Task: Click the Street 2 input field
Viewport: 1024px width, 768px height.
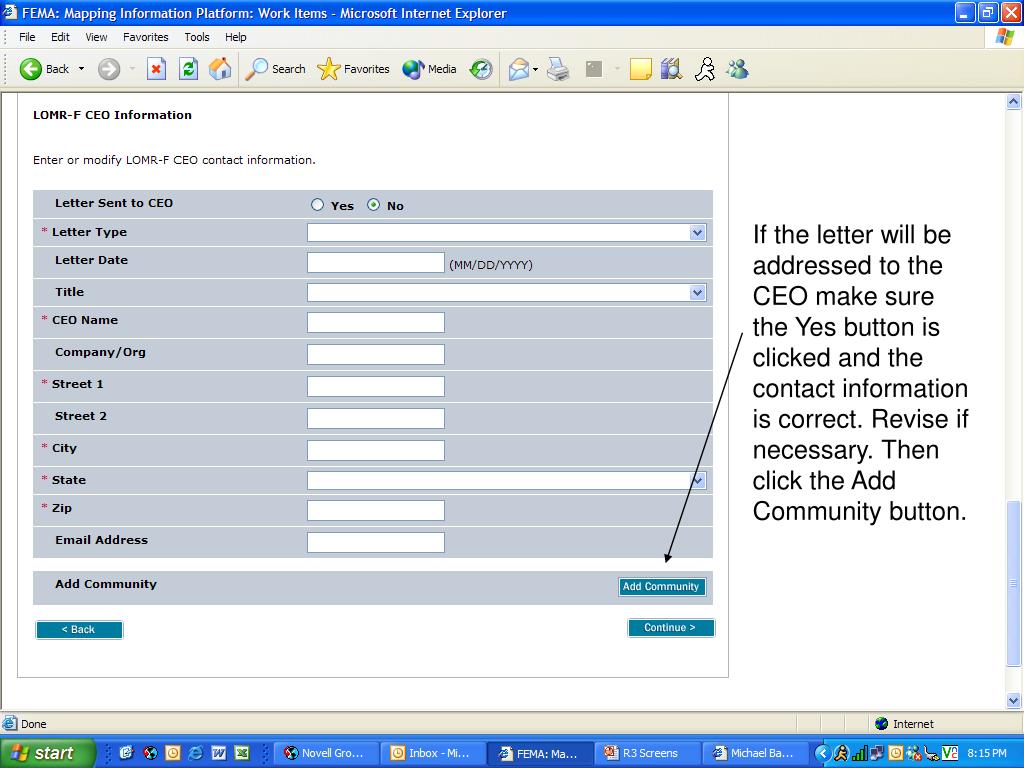Action: pos(376,418)
